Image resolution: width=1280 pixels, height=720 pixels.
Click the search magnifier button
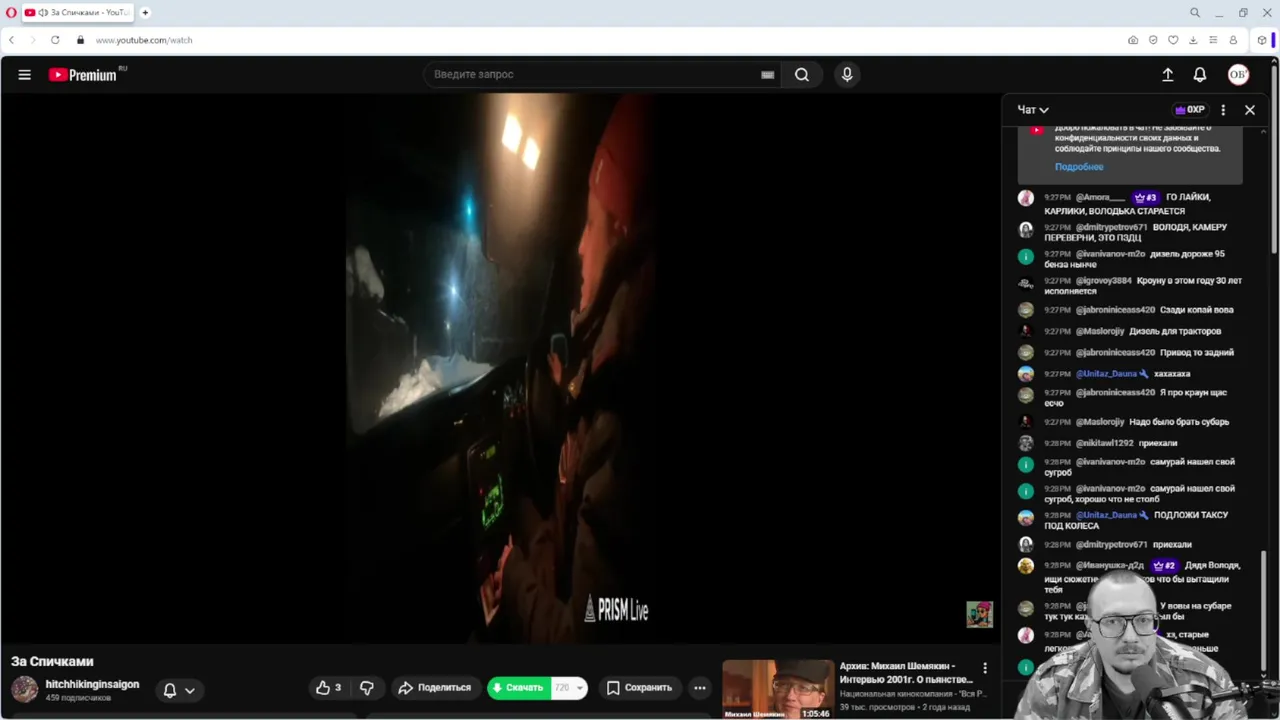[802, 75]
